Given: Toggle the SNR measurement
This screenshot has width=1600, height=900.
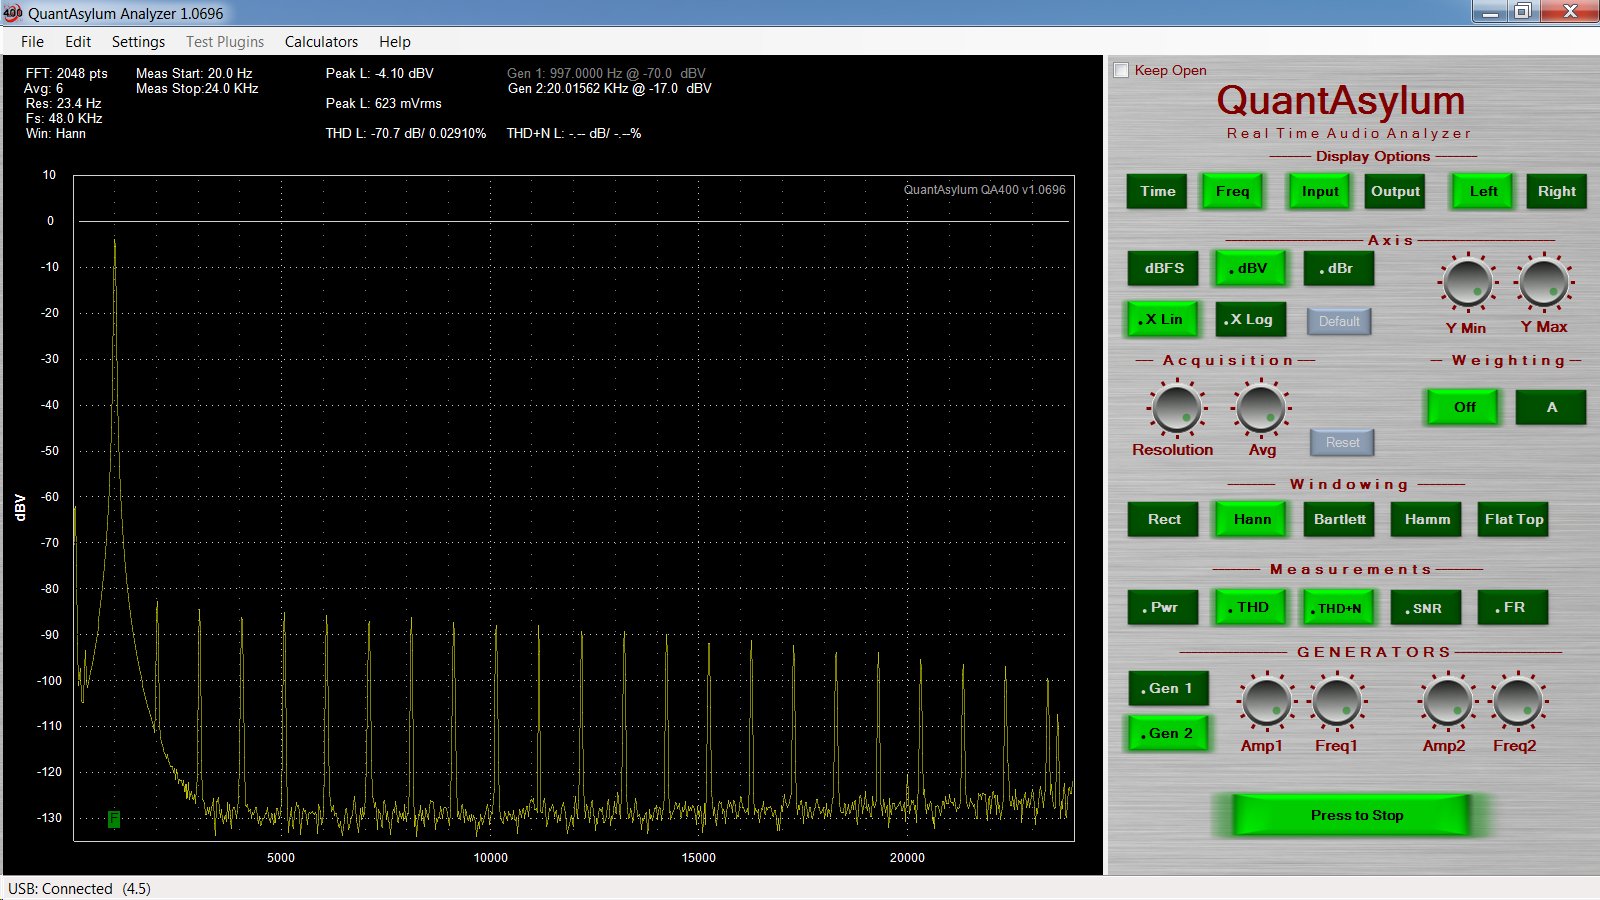Looking at the screenshot, I should (1427, 607).
